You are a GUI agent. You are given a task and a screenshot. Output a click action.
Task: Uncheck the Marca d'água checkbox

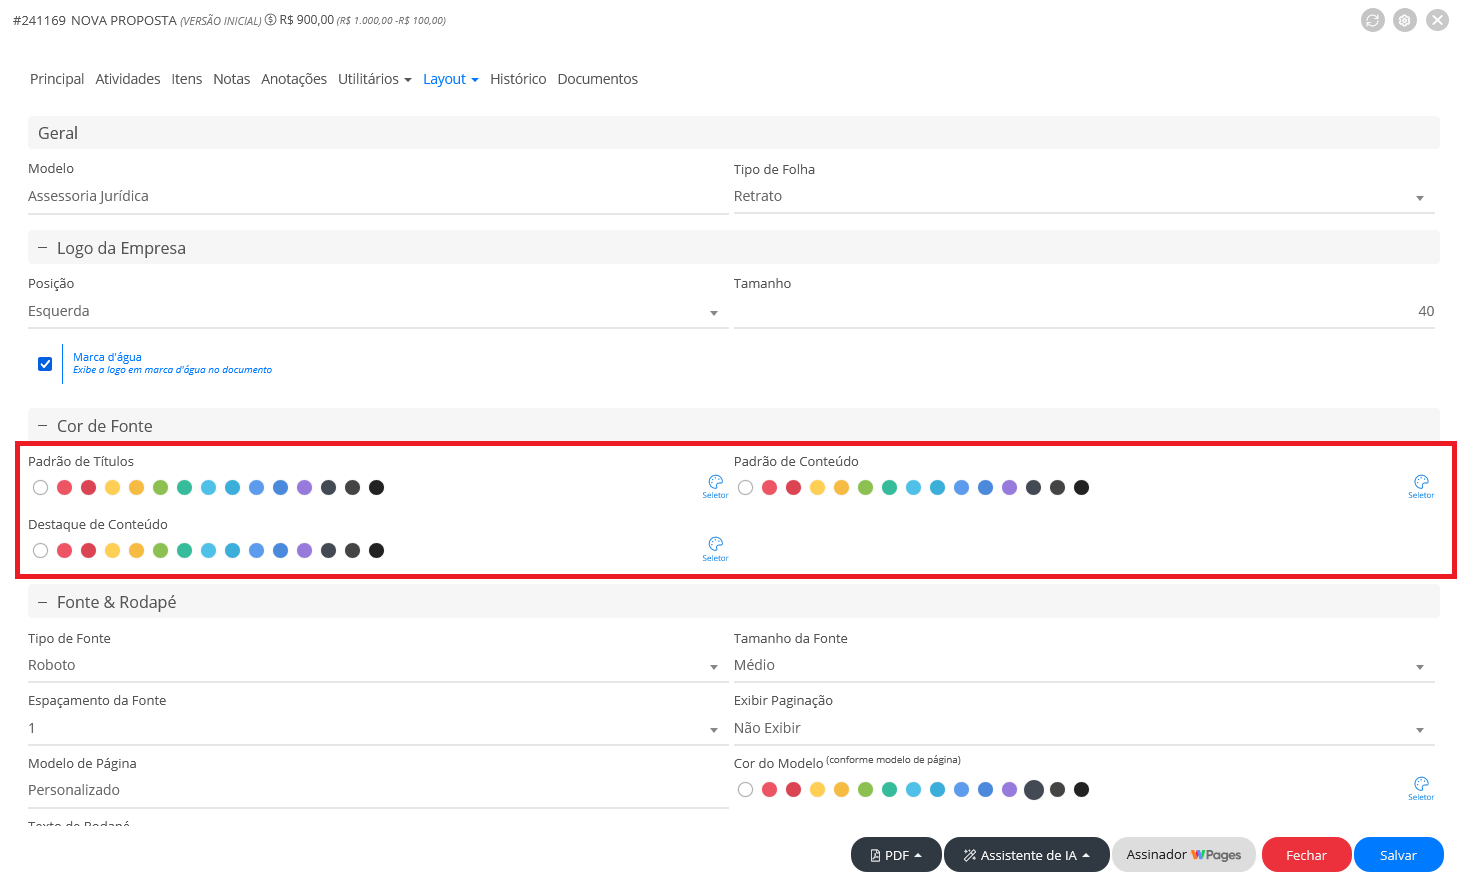point(45,364)
